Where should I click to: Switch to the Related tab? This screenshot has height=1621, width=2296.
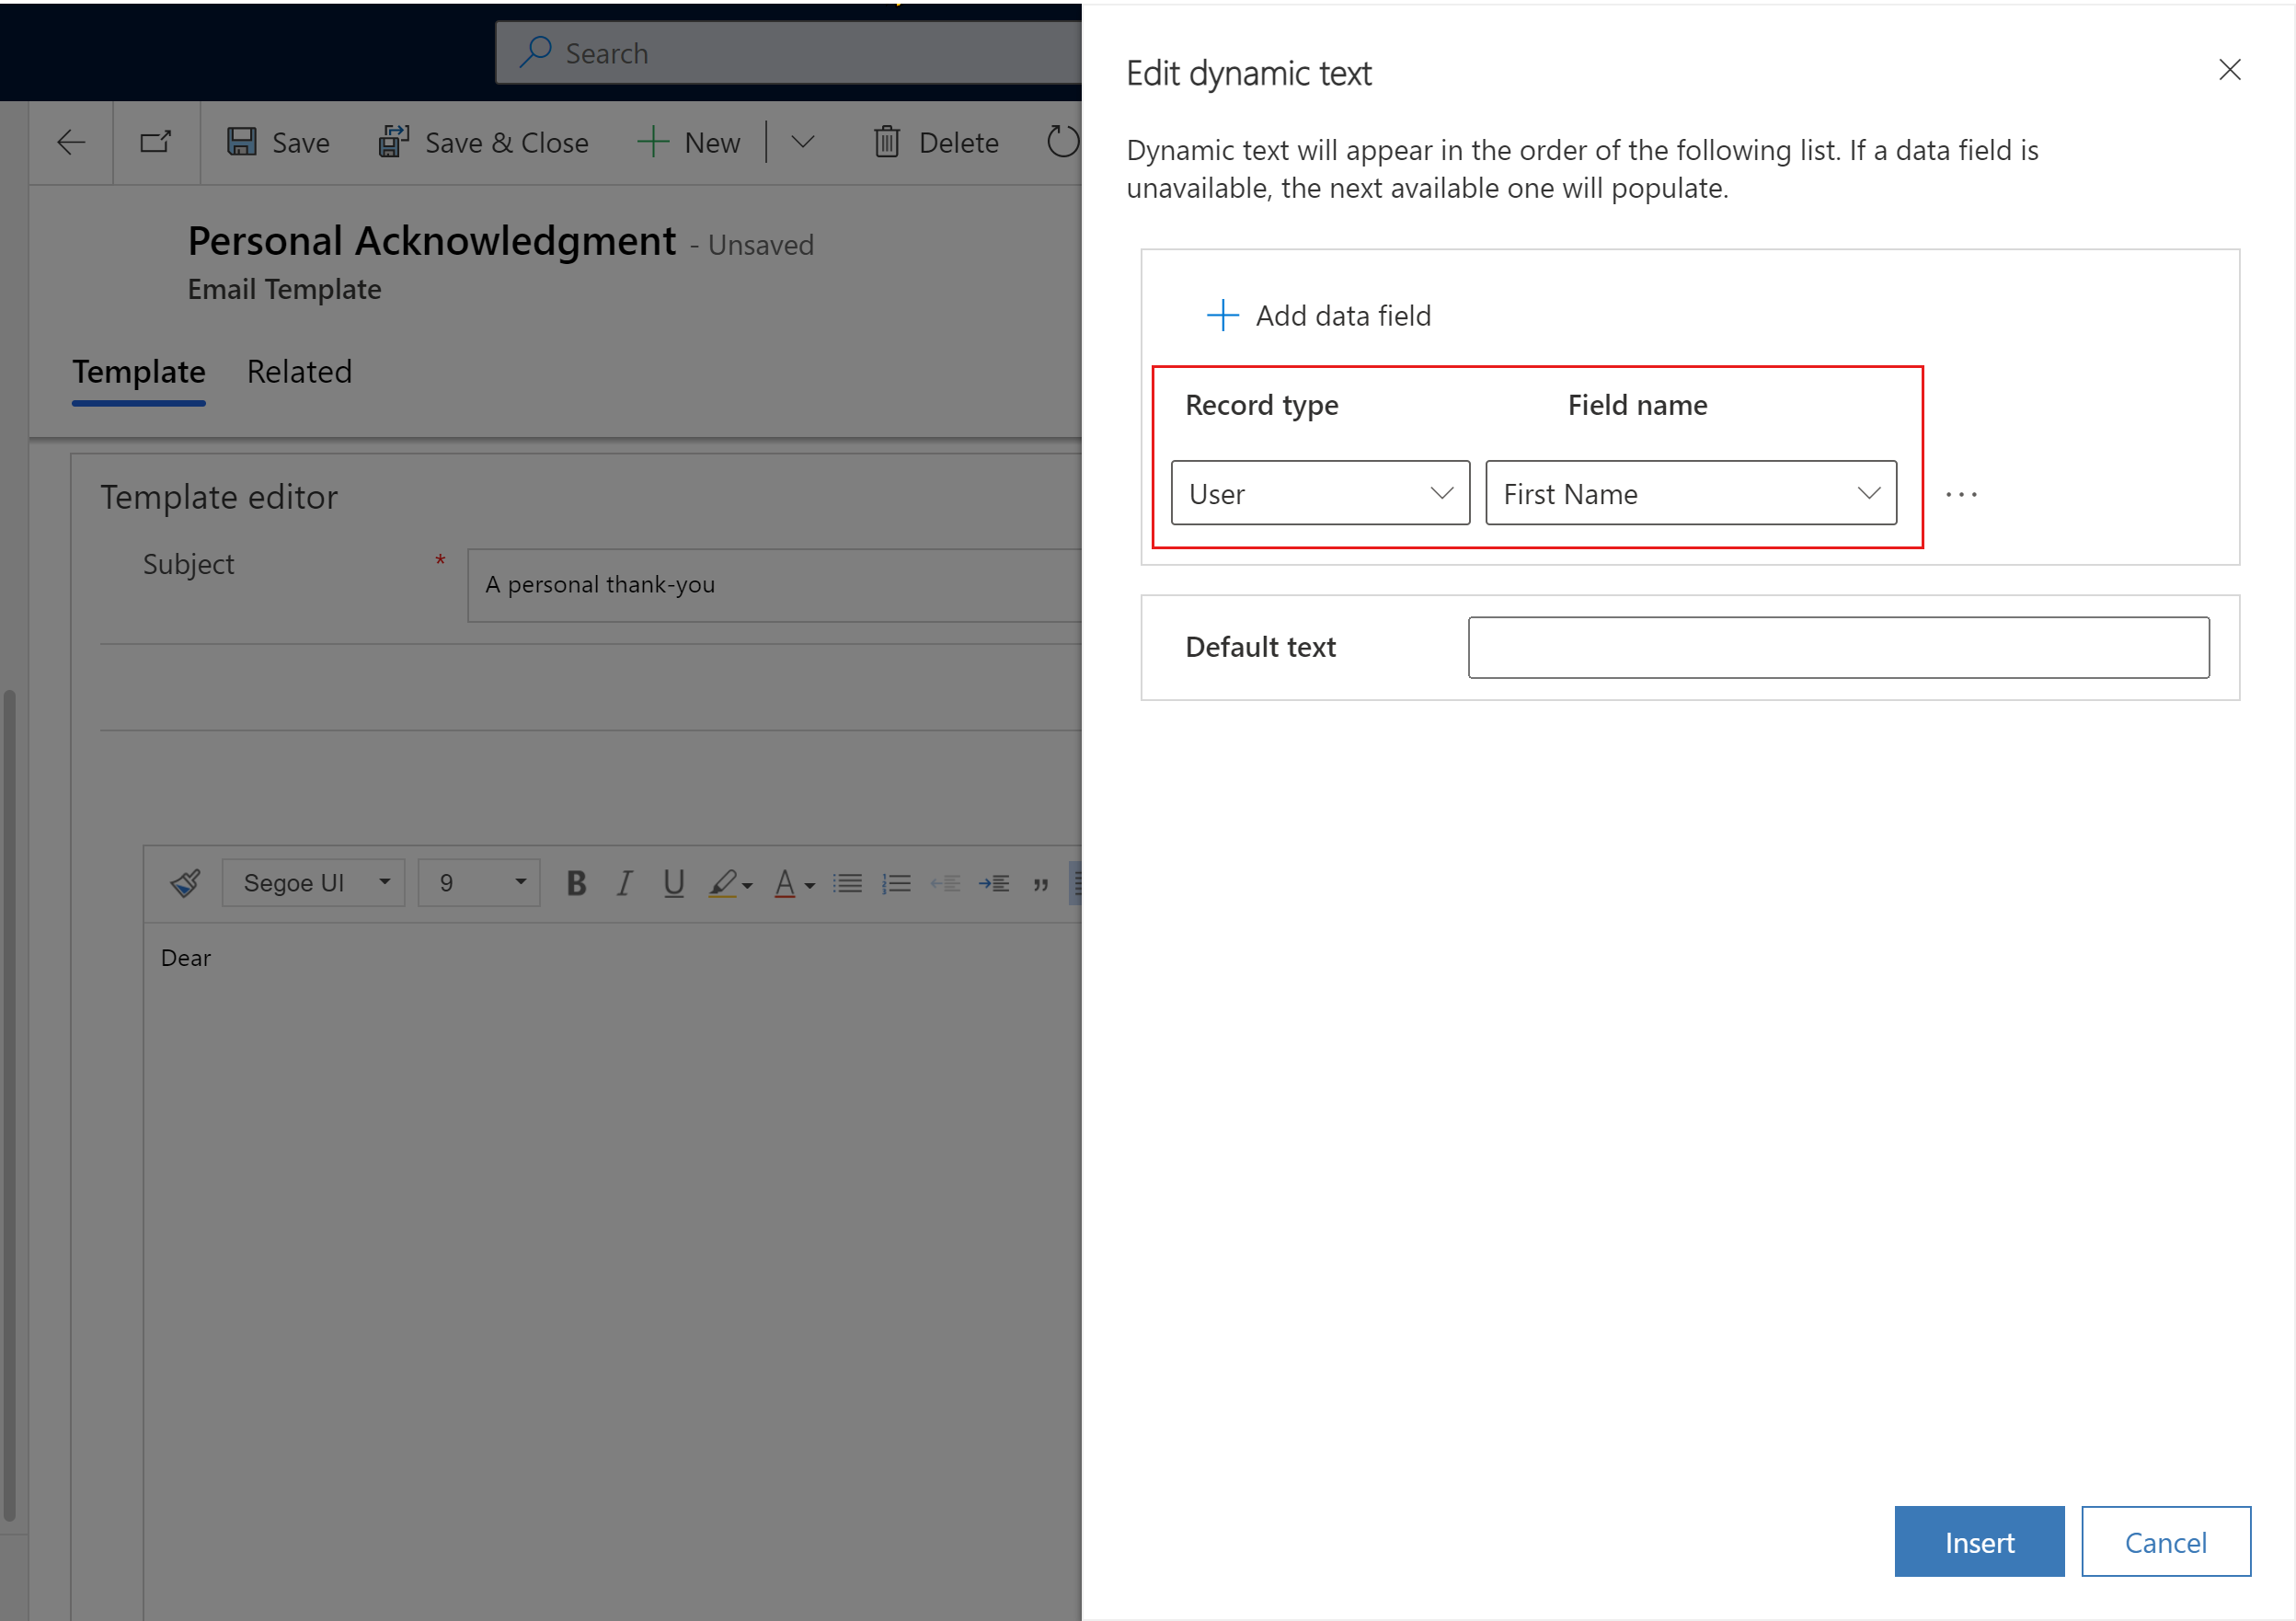[300, 370]
